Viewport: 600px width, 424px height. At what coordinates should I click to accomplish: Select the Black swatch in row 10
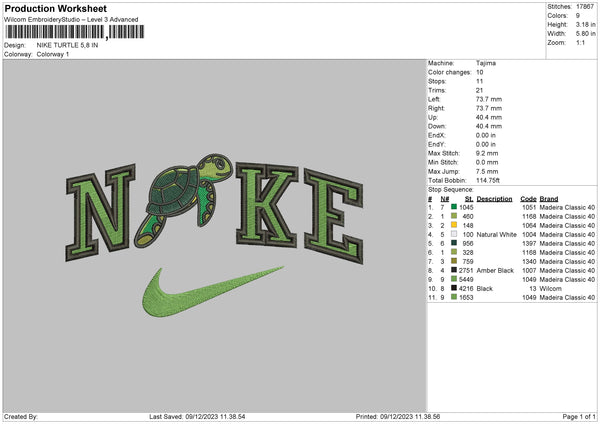454,288
